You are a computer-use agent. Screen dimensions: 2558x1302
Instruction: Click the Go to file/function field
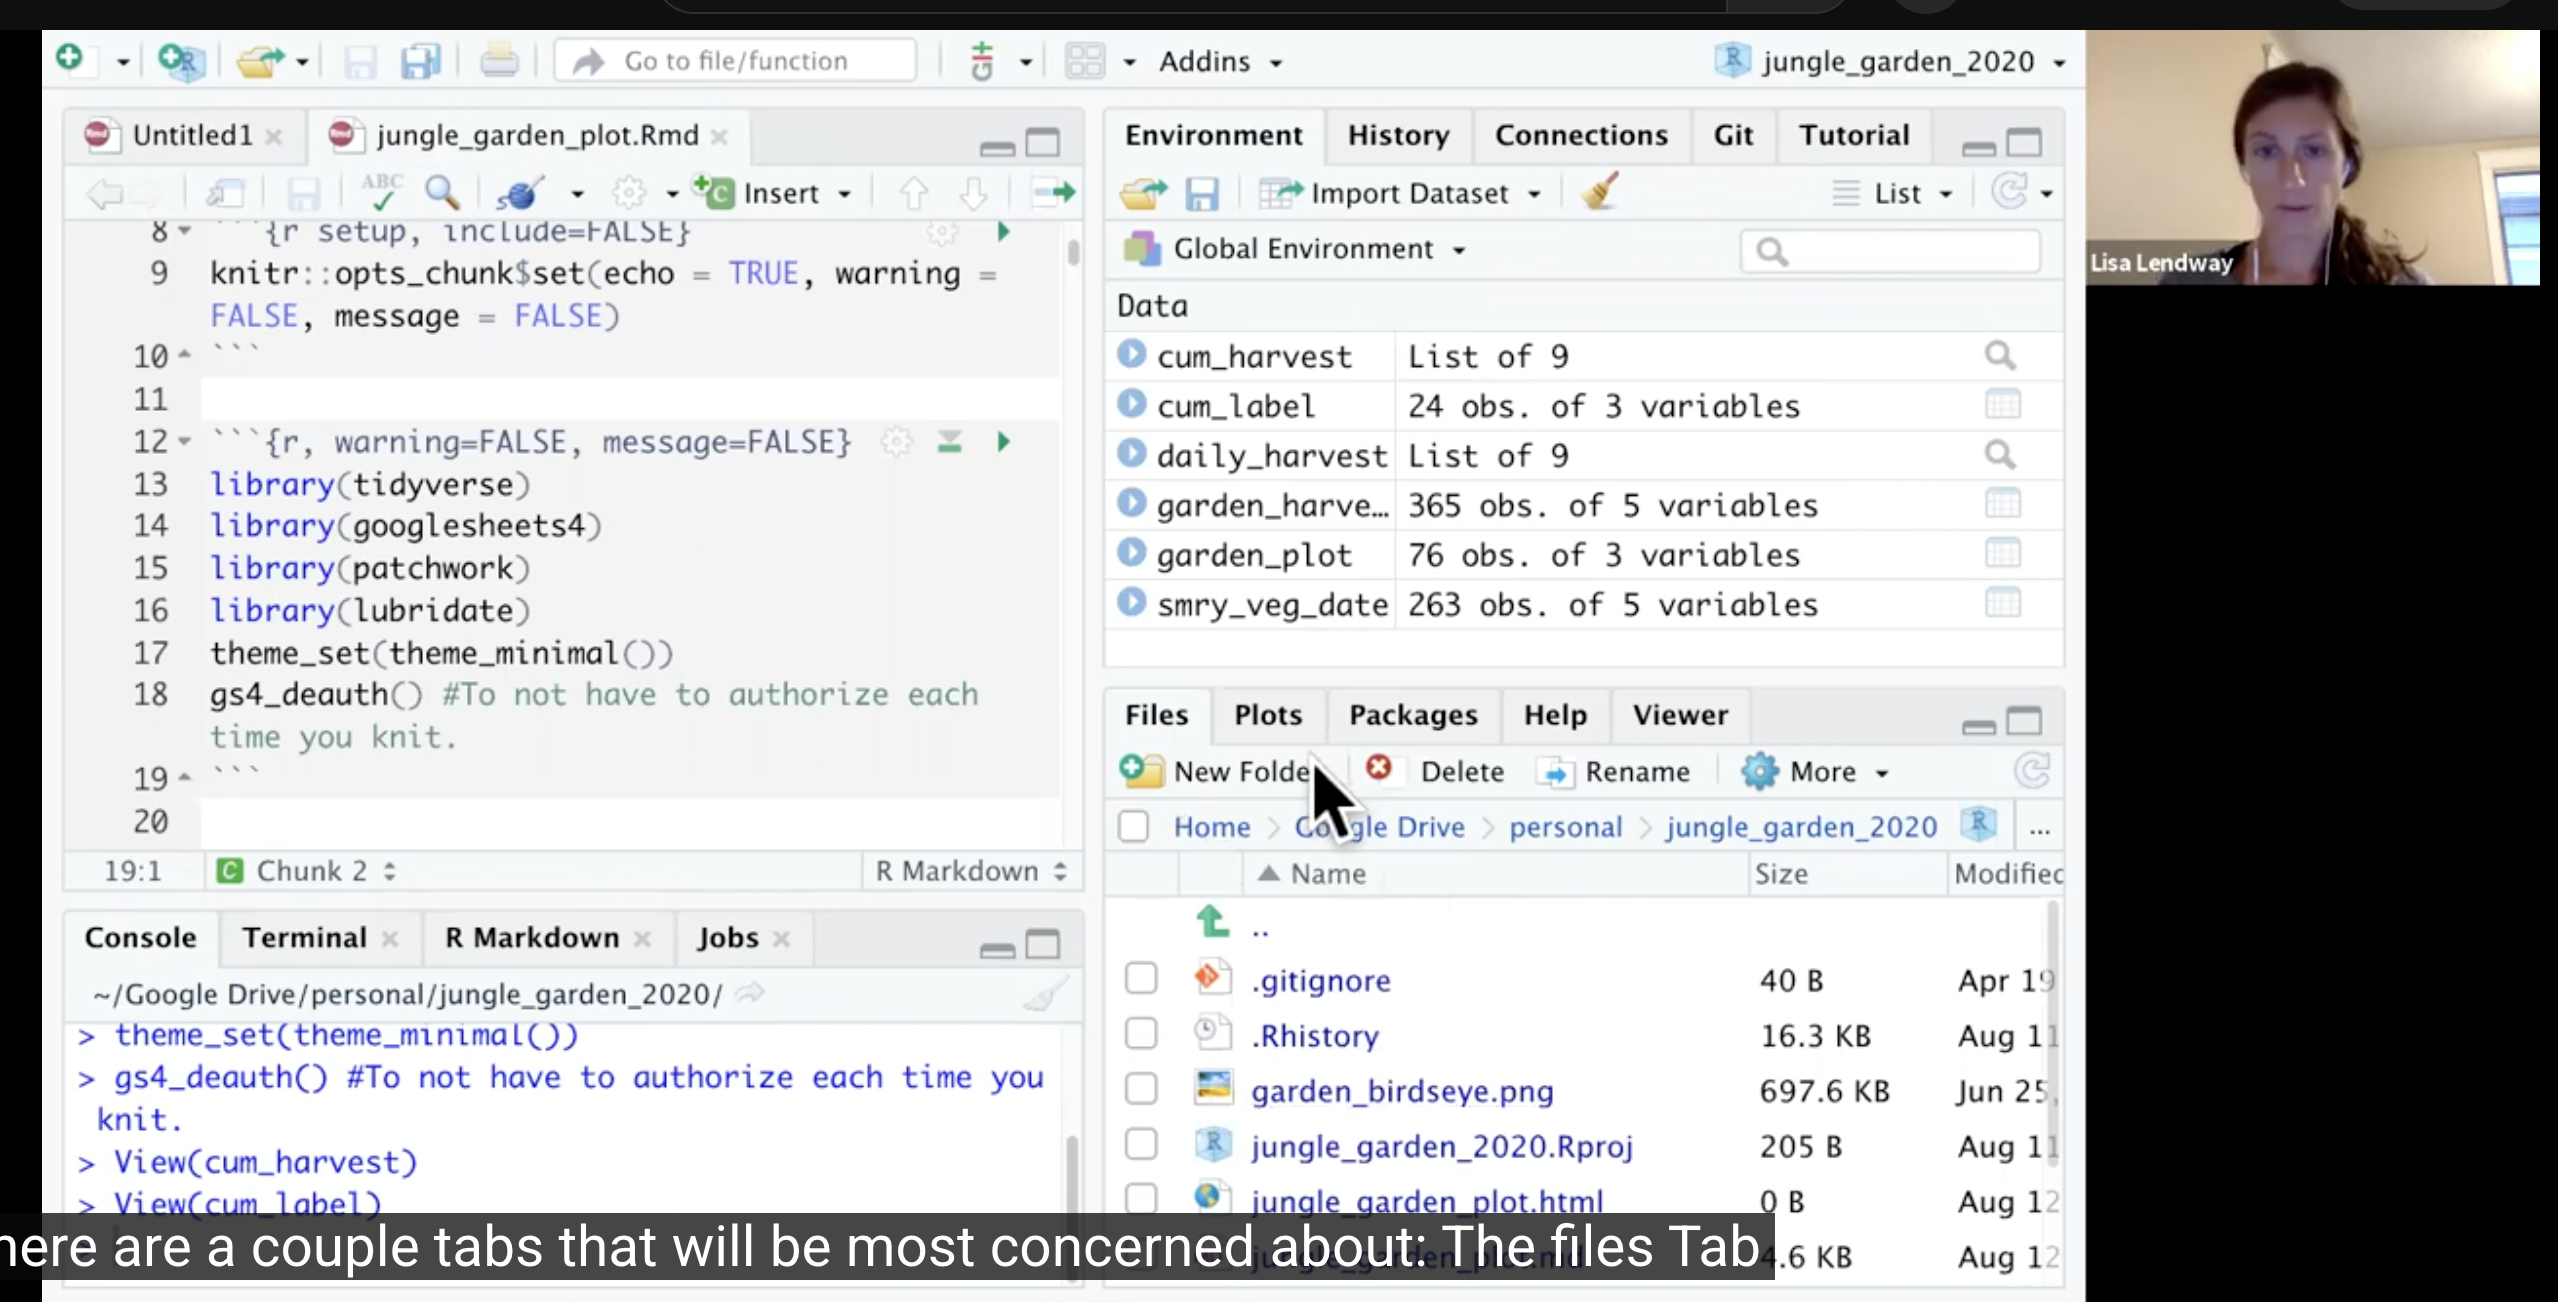[x=735, y=61]
